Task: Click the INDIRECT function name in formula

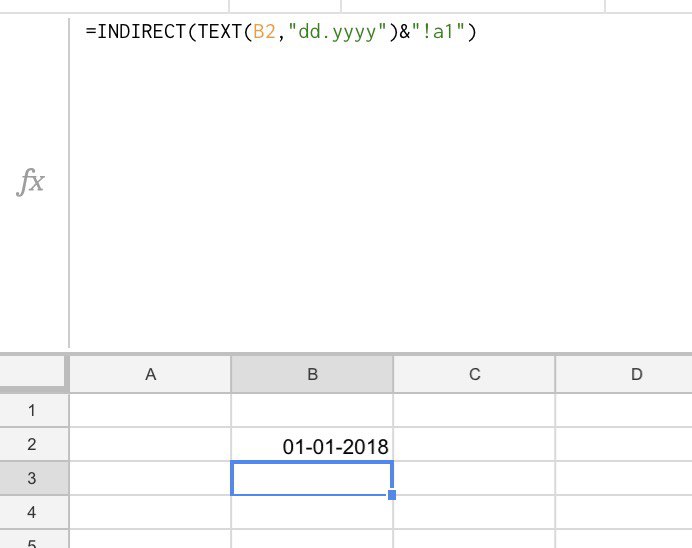Action: (142, 32)
